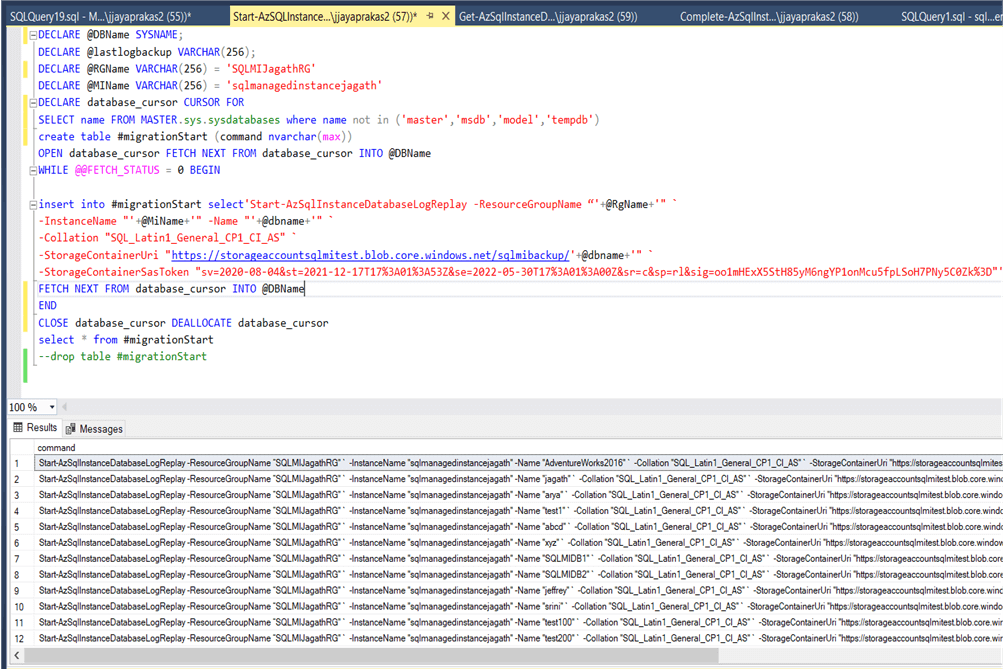Switch to SQLQuery1.sql tab
This screenshot has height=669, width=1003.
click(x=950, y=16)
